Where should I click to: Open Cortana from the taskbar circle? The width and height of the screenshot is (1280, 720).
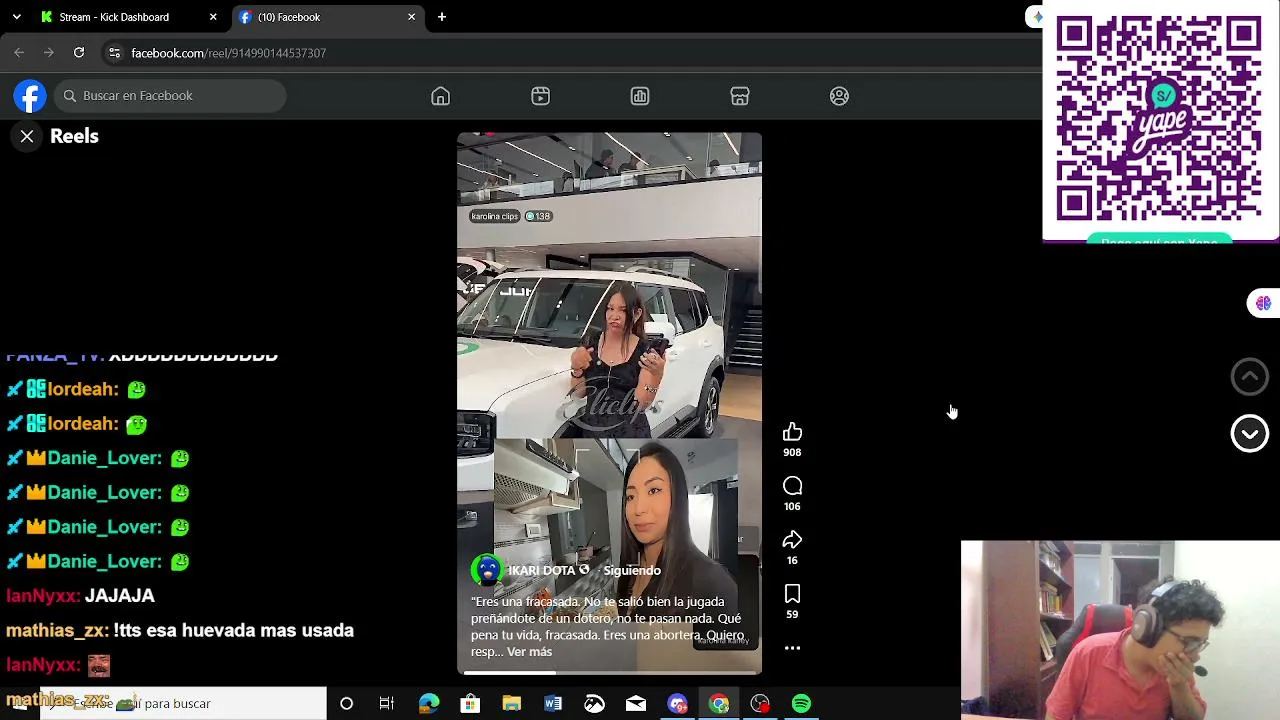[x=346, y=704]
